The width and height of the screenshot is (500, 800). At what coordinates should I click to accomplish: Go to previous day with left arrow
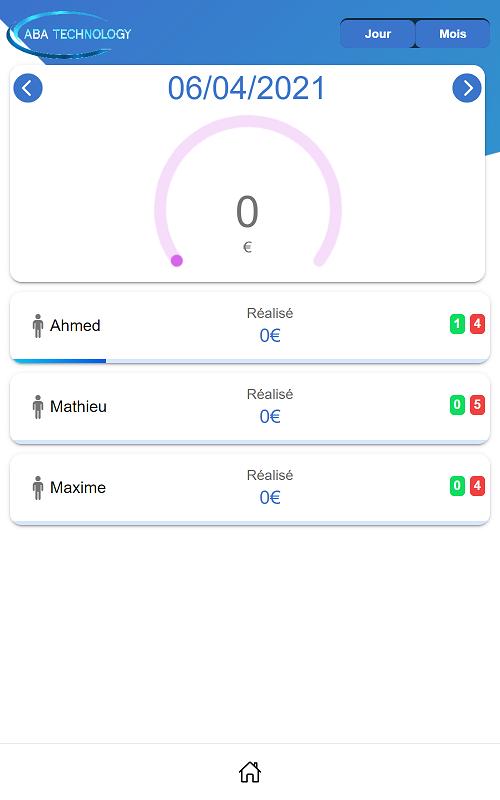[x=28, y=88]
